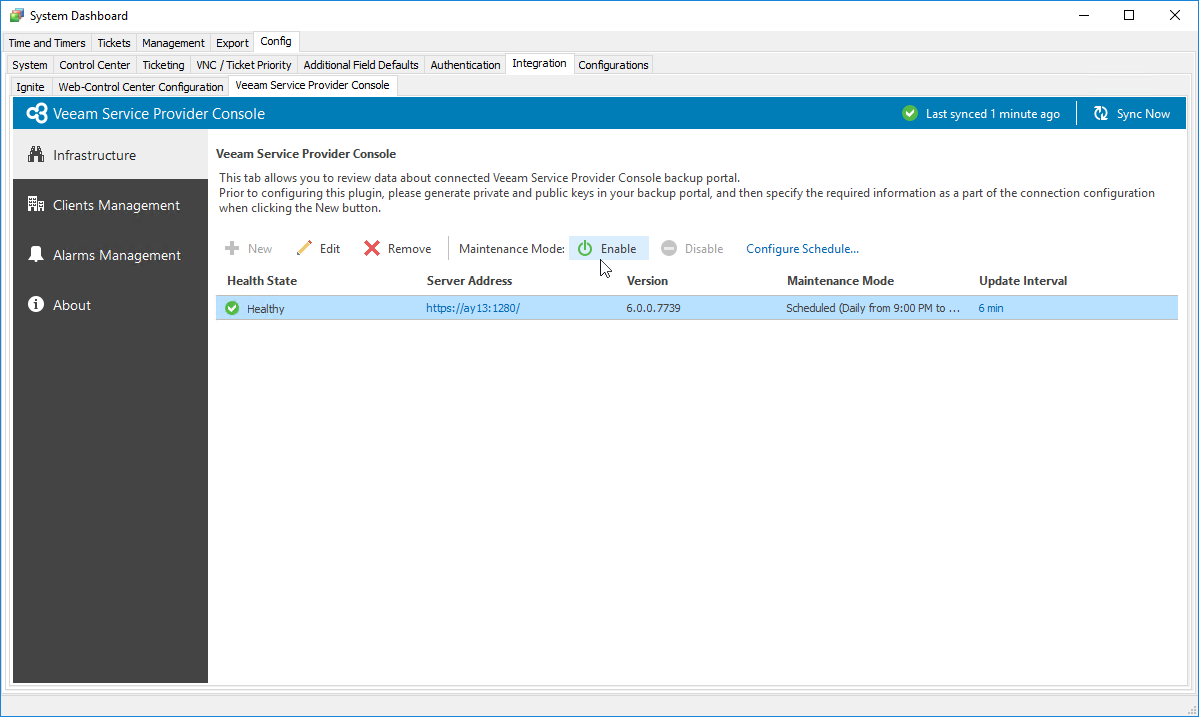Screen dimensions: 1199x717
Task: Click the green sync status checkmark icon
Action: (909, 113)
